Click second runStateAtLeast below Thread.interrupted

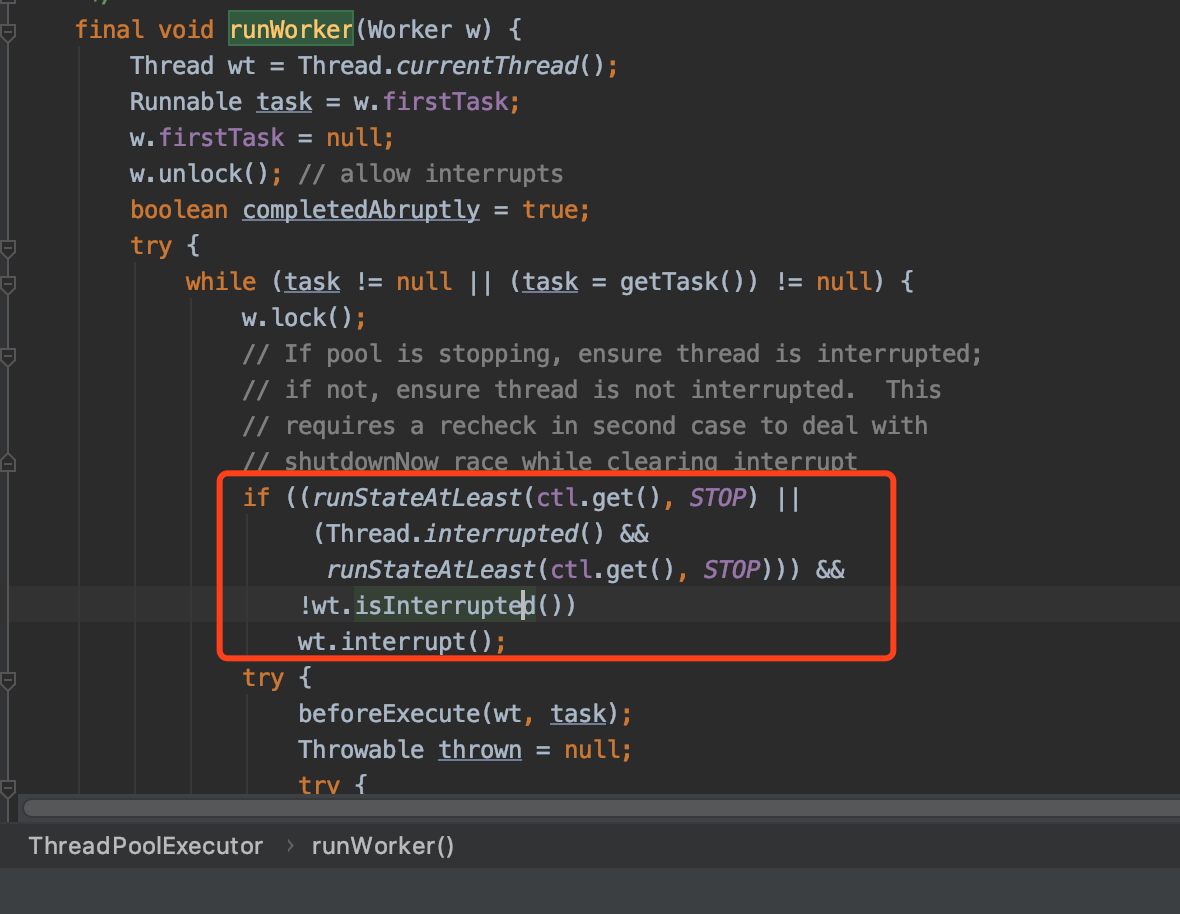430,570
